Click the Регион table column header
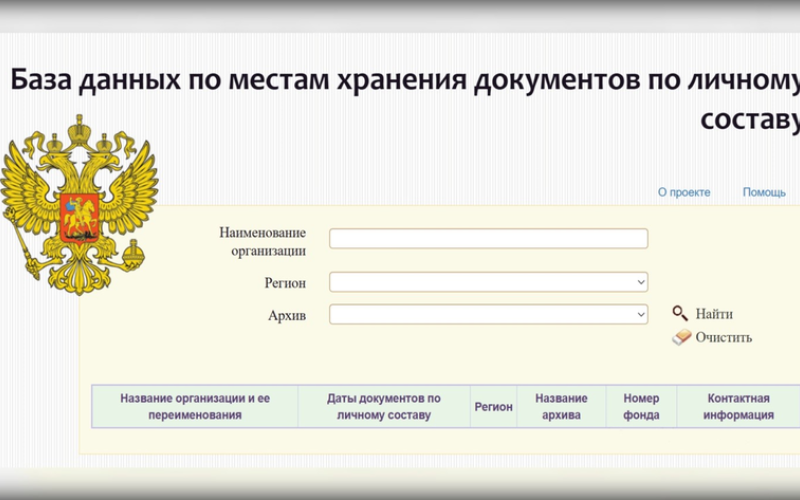 [x=493, y=407]
